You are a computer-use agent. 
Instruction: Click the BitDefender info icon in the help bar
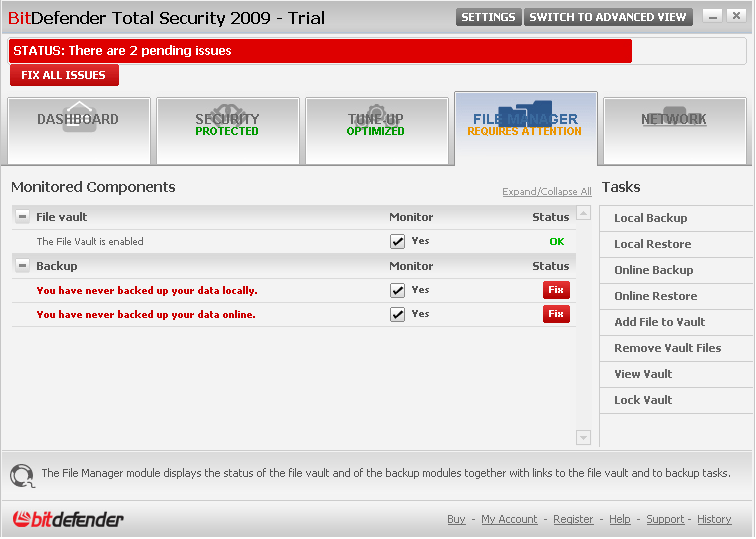click(22, 475)
